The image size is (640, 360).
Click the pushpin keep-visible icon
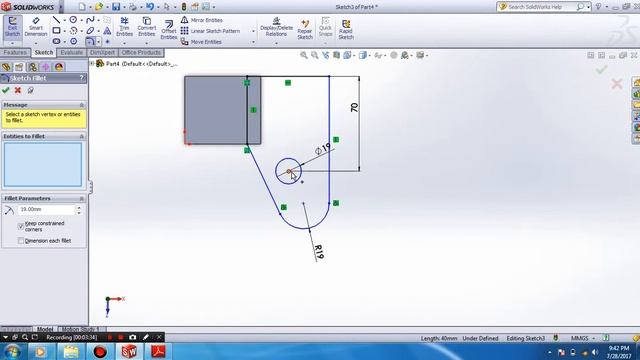coord(30,90)
